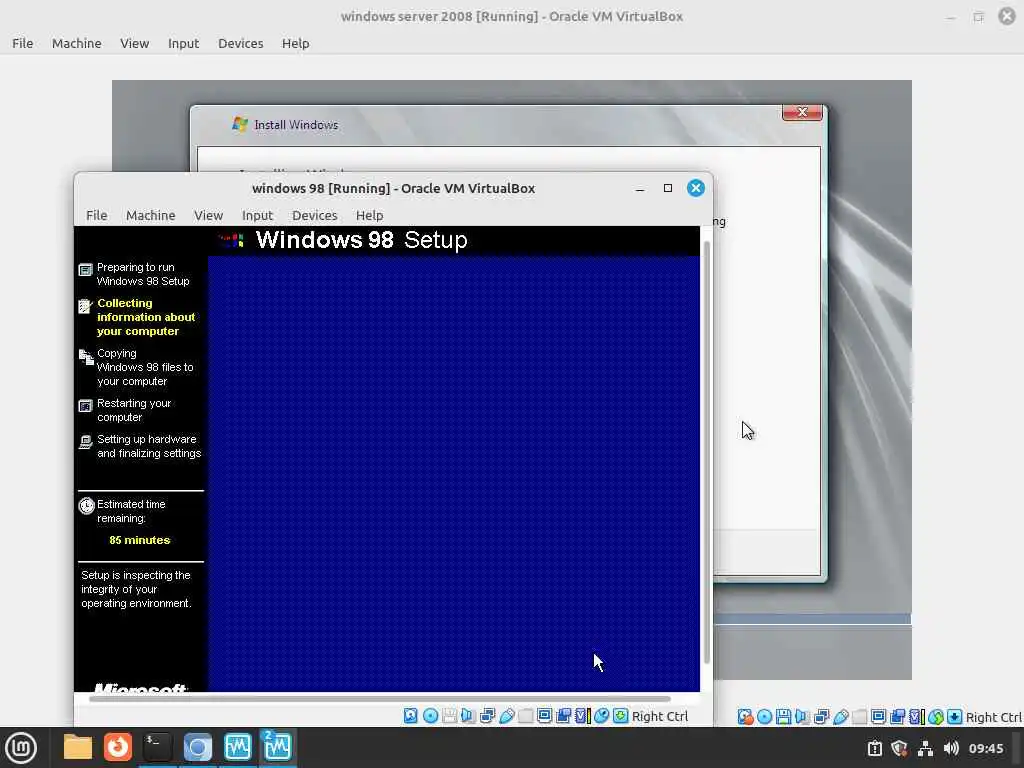This screenshot has height=768, width=1024.
Task: Open Input menu in windows 98 window
Action: (257, 216)
